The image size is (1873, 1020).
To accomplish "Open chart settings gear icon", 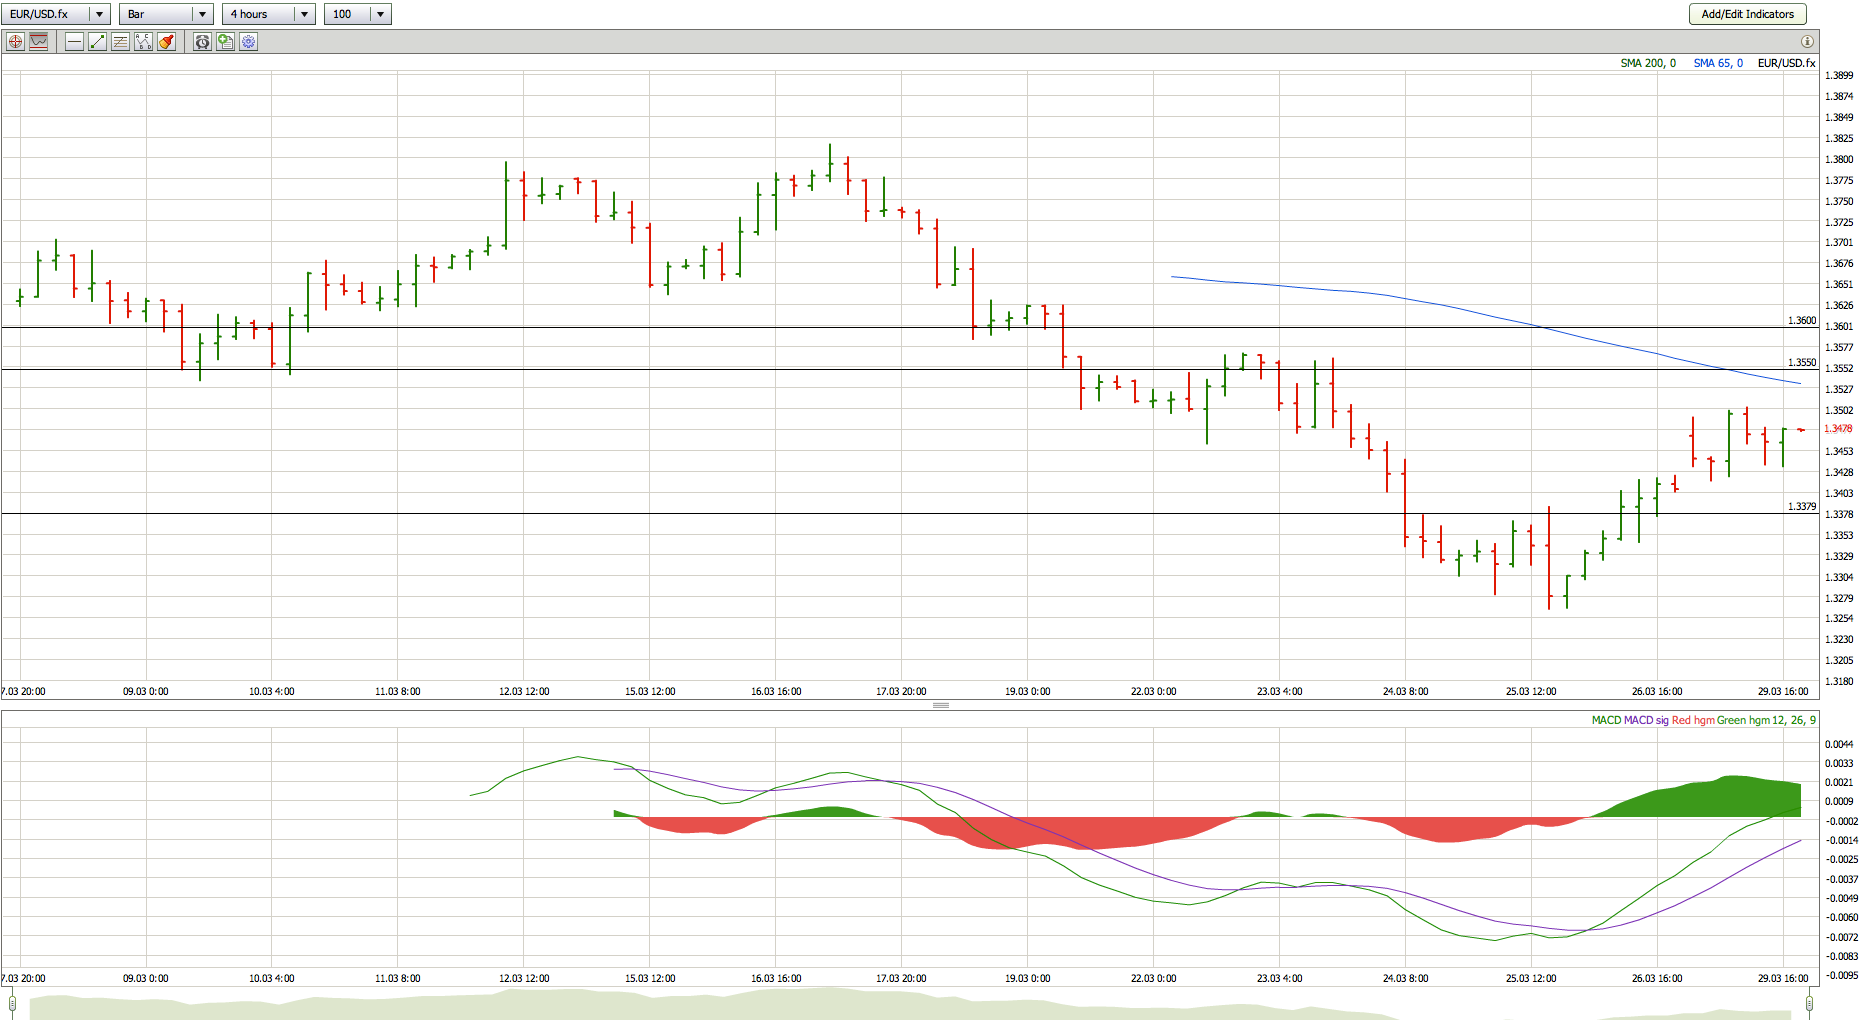I will [x=249, y=42].
